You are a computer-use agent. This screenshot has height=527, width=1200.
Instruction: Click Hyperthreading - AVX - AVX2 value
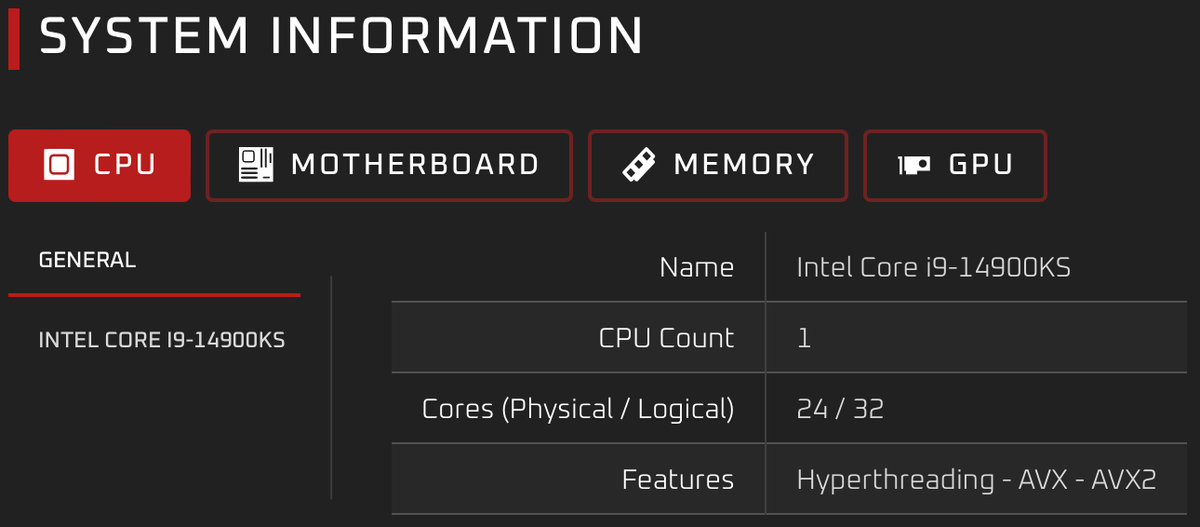(977, 480)
